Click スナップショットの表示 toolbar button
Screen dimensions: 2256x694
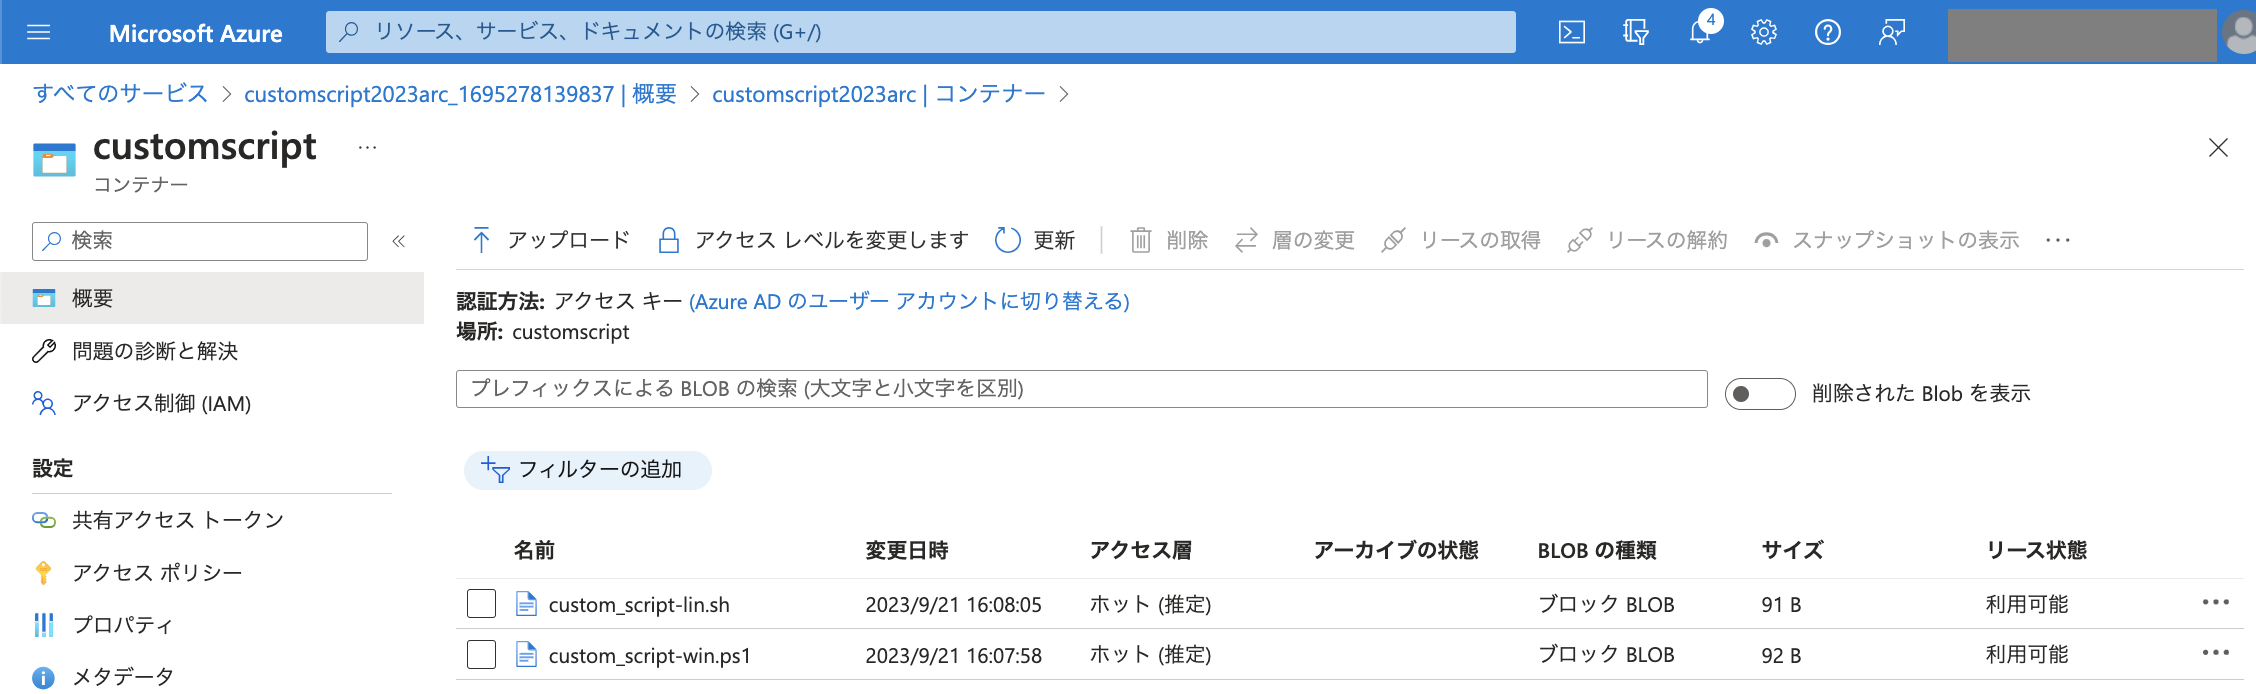point(1886,240)
